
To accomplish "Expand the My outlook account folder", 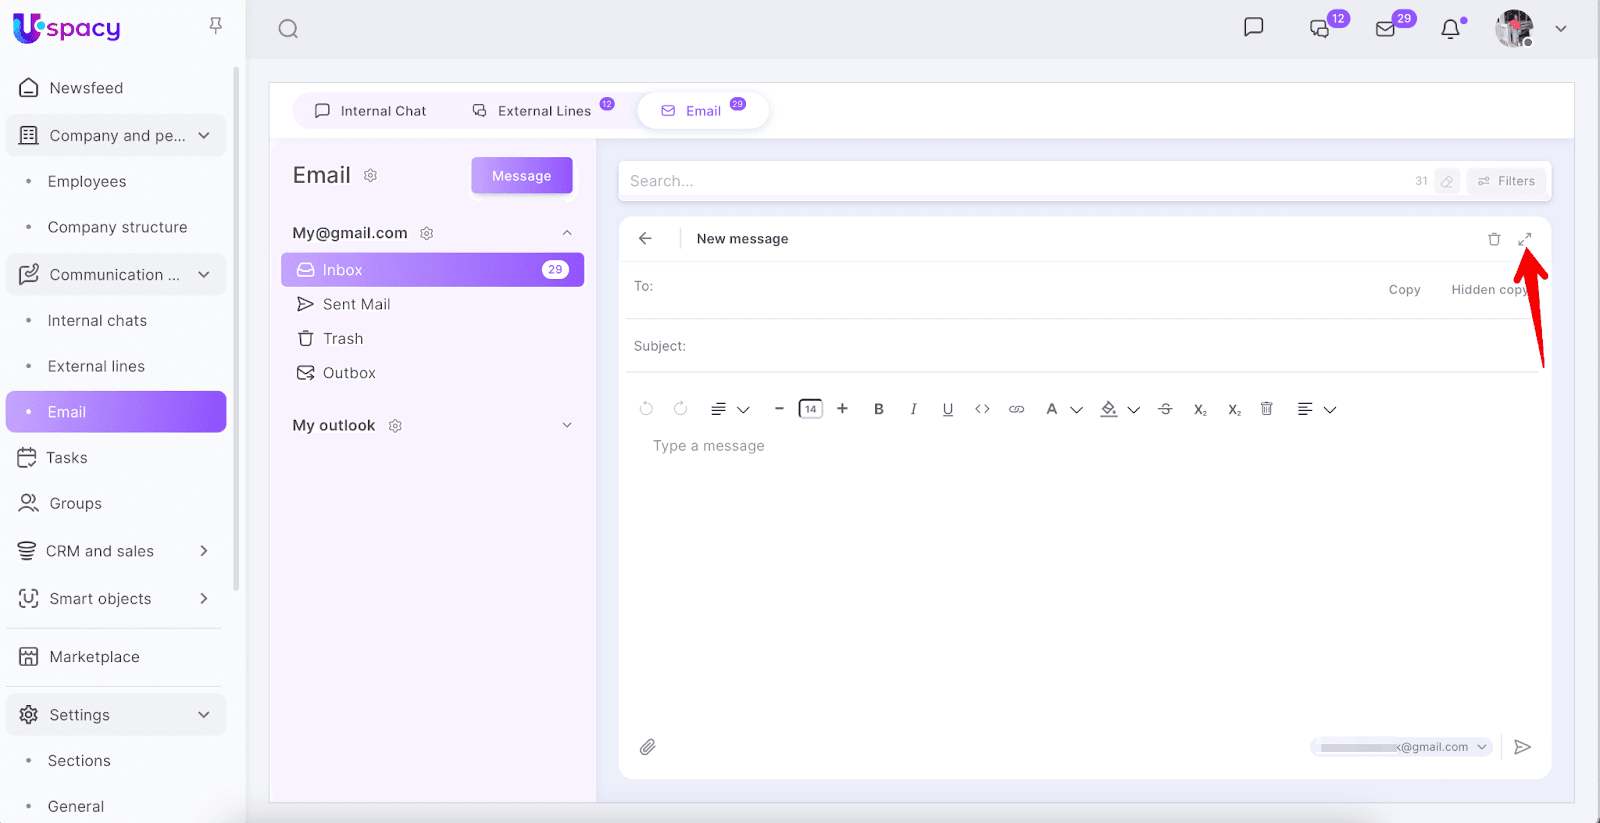I will [x=567, y=425].
